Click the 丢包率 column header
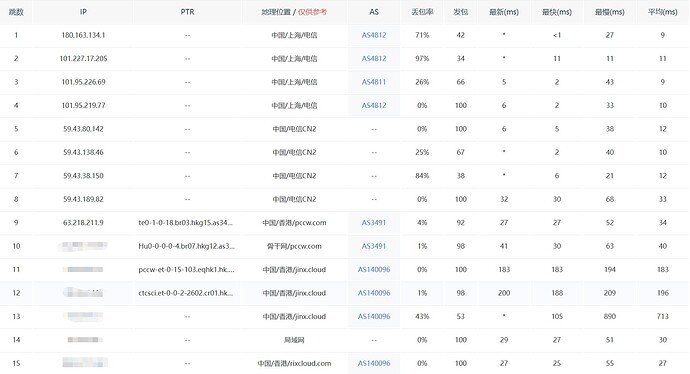Screen dimensions: 690x374 click(422, 12)
